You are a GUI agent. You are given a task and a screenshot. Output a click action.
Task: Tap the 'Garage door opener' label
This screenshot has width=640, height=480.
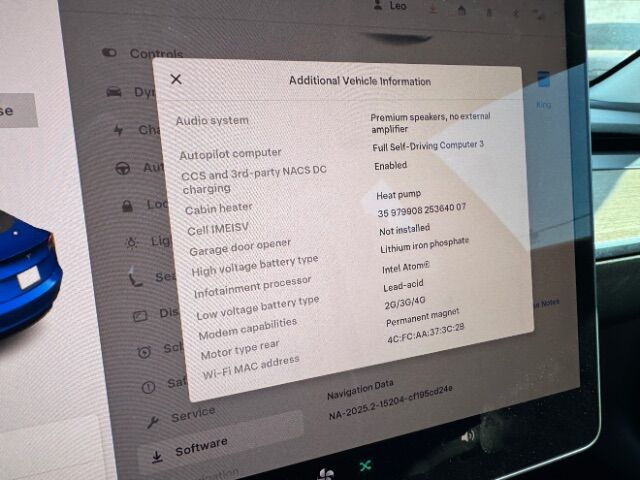[240, 247]
